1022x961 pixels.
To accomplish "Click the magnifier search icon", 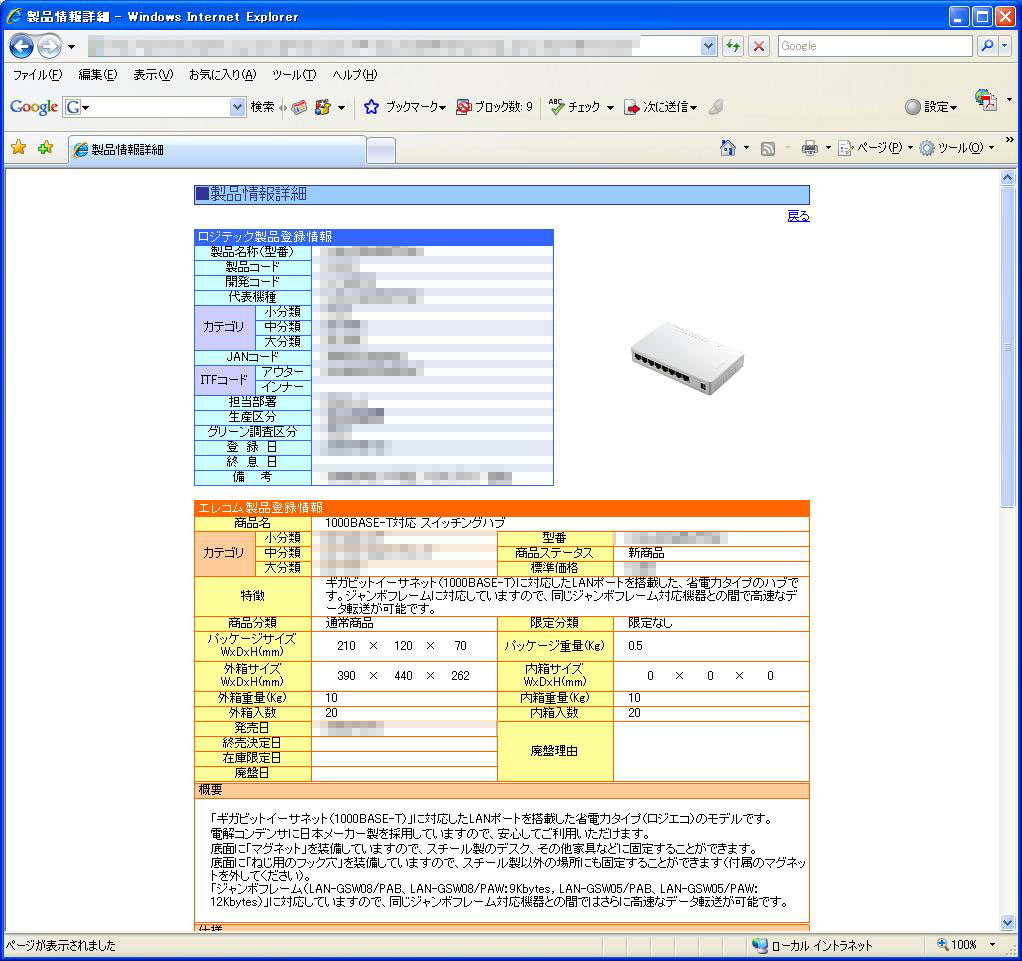I will [x=987, y=46].
